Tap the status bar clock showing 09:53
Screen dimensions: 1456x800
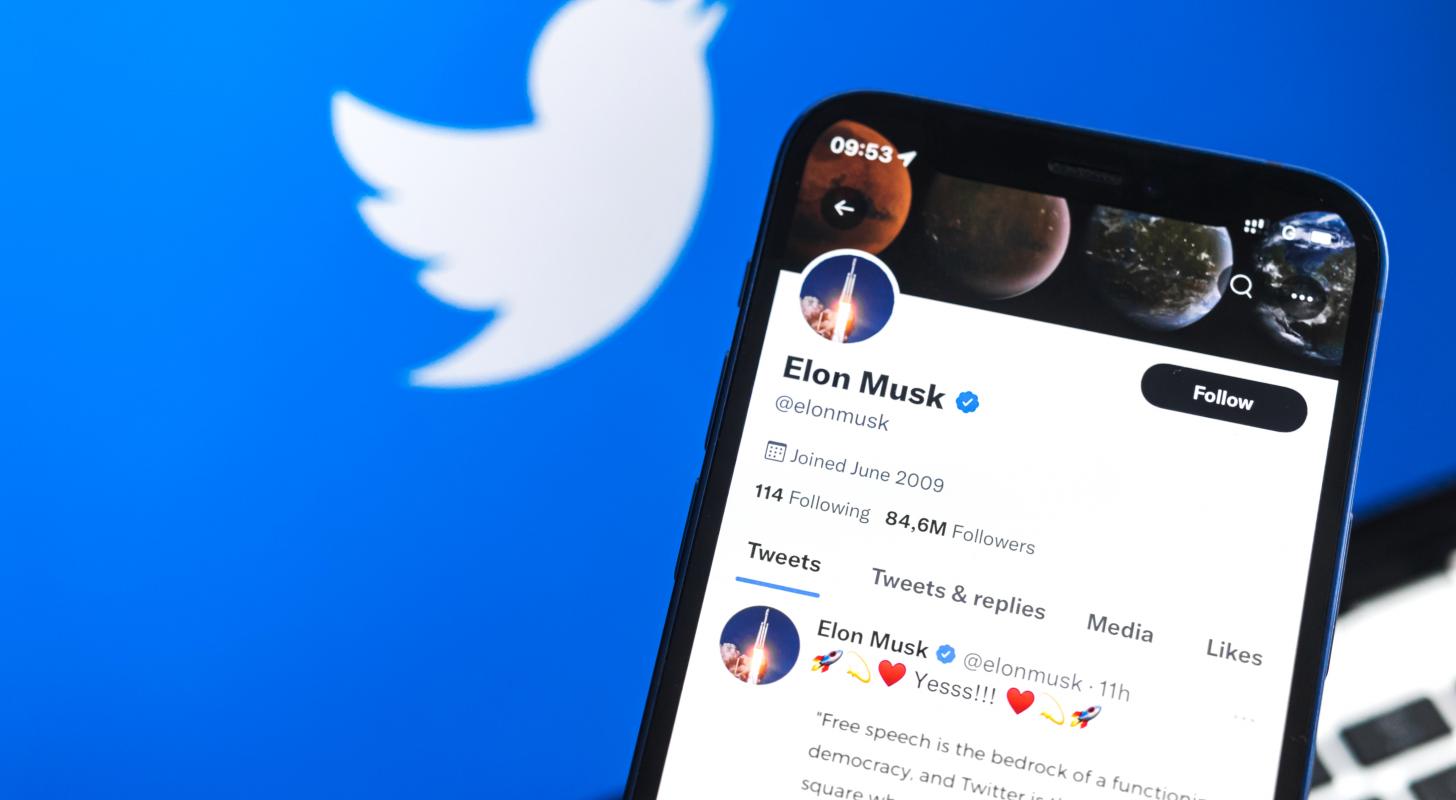tap(861, 152)
